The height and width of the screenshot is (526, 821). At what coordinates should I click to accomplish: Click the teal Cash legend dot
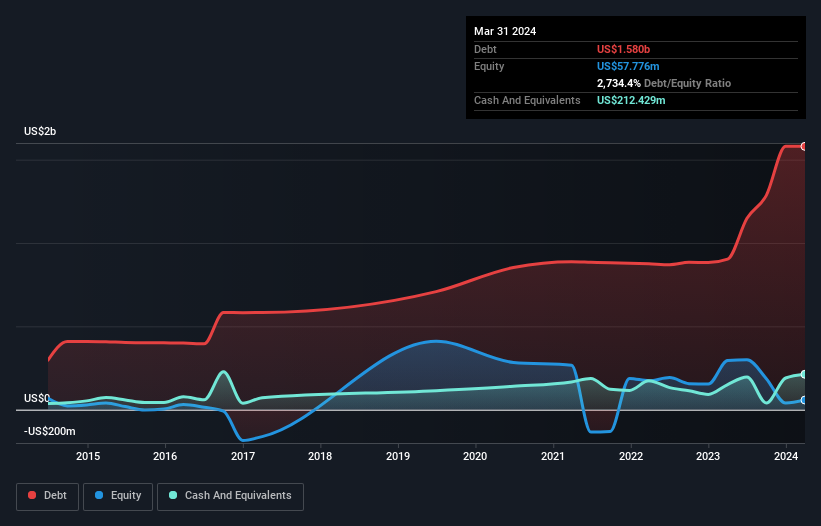click(x=173, y=495)
